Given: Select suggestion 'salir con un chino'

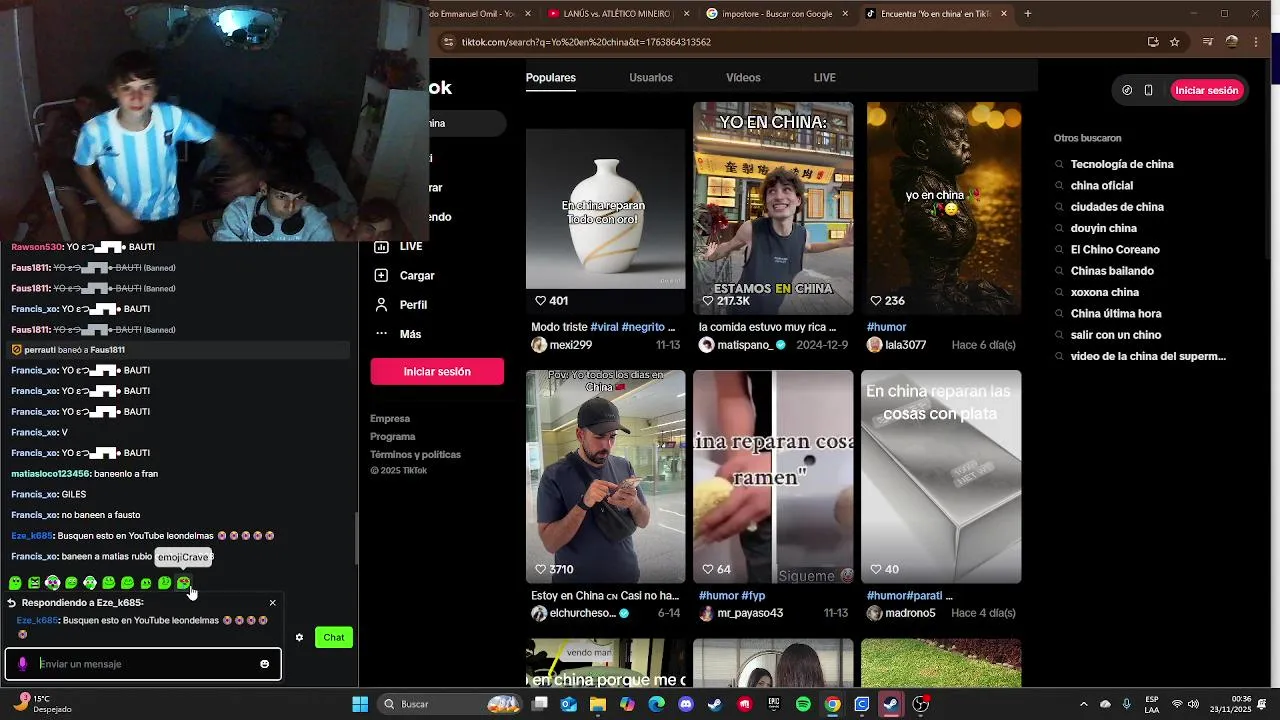Looking at the screenshot, I should (x=1116, y=335).
